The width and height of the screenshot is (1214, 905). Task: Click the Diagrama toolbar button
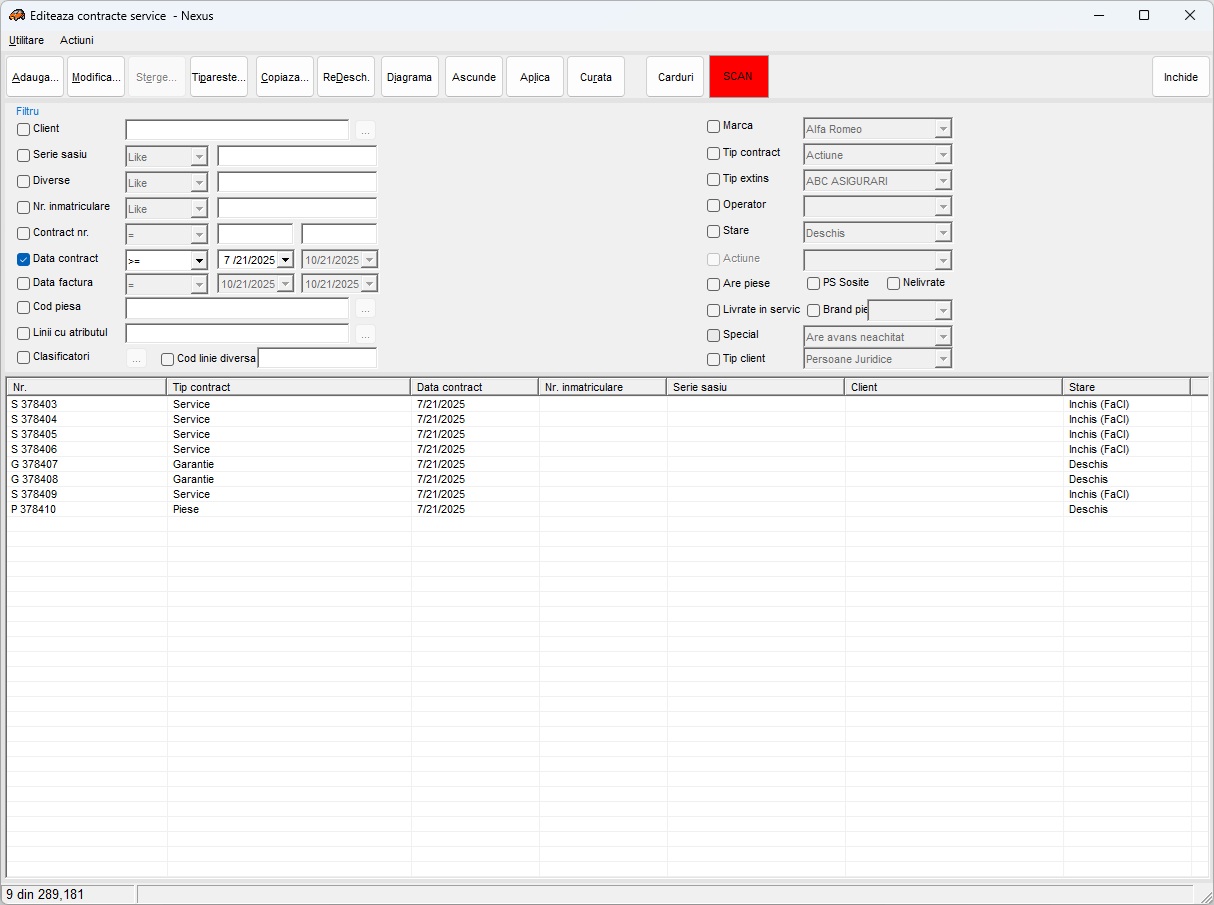pos(409,77)
